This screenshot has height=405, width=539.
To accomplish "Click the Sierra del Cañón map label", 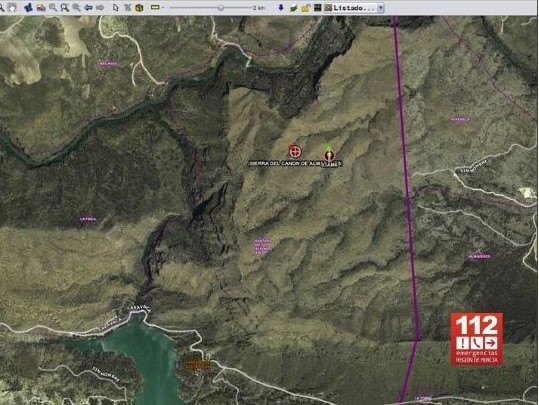I will pos(285,164).
